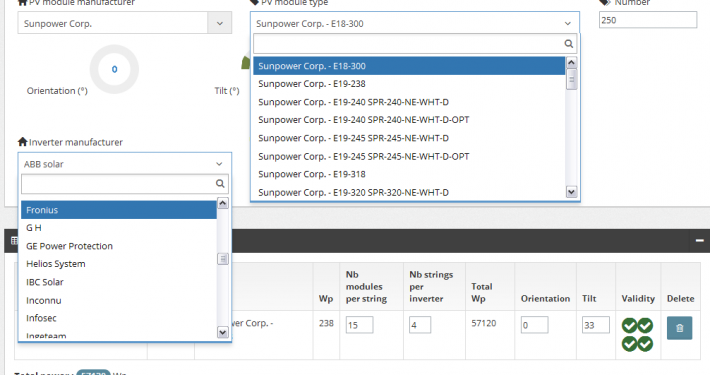
Task: Click the Nb modules per string field 15
Action: click(360, 325)
